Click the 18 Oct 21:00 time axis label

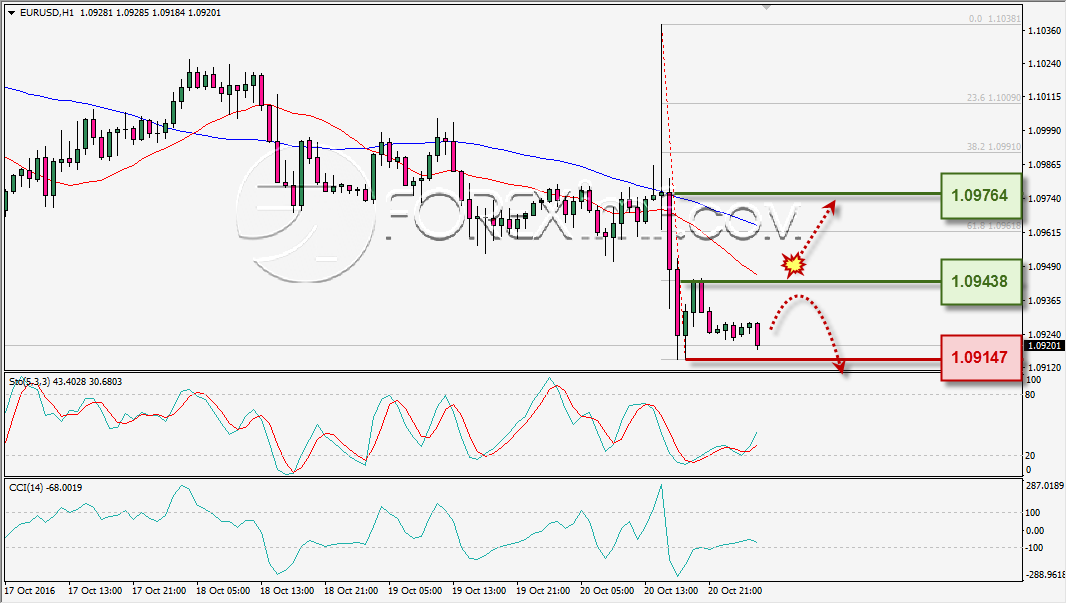pos(351,590)
